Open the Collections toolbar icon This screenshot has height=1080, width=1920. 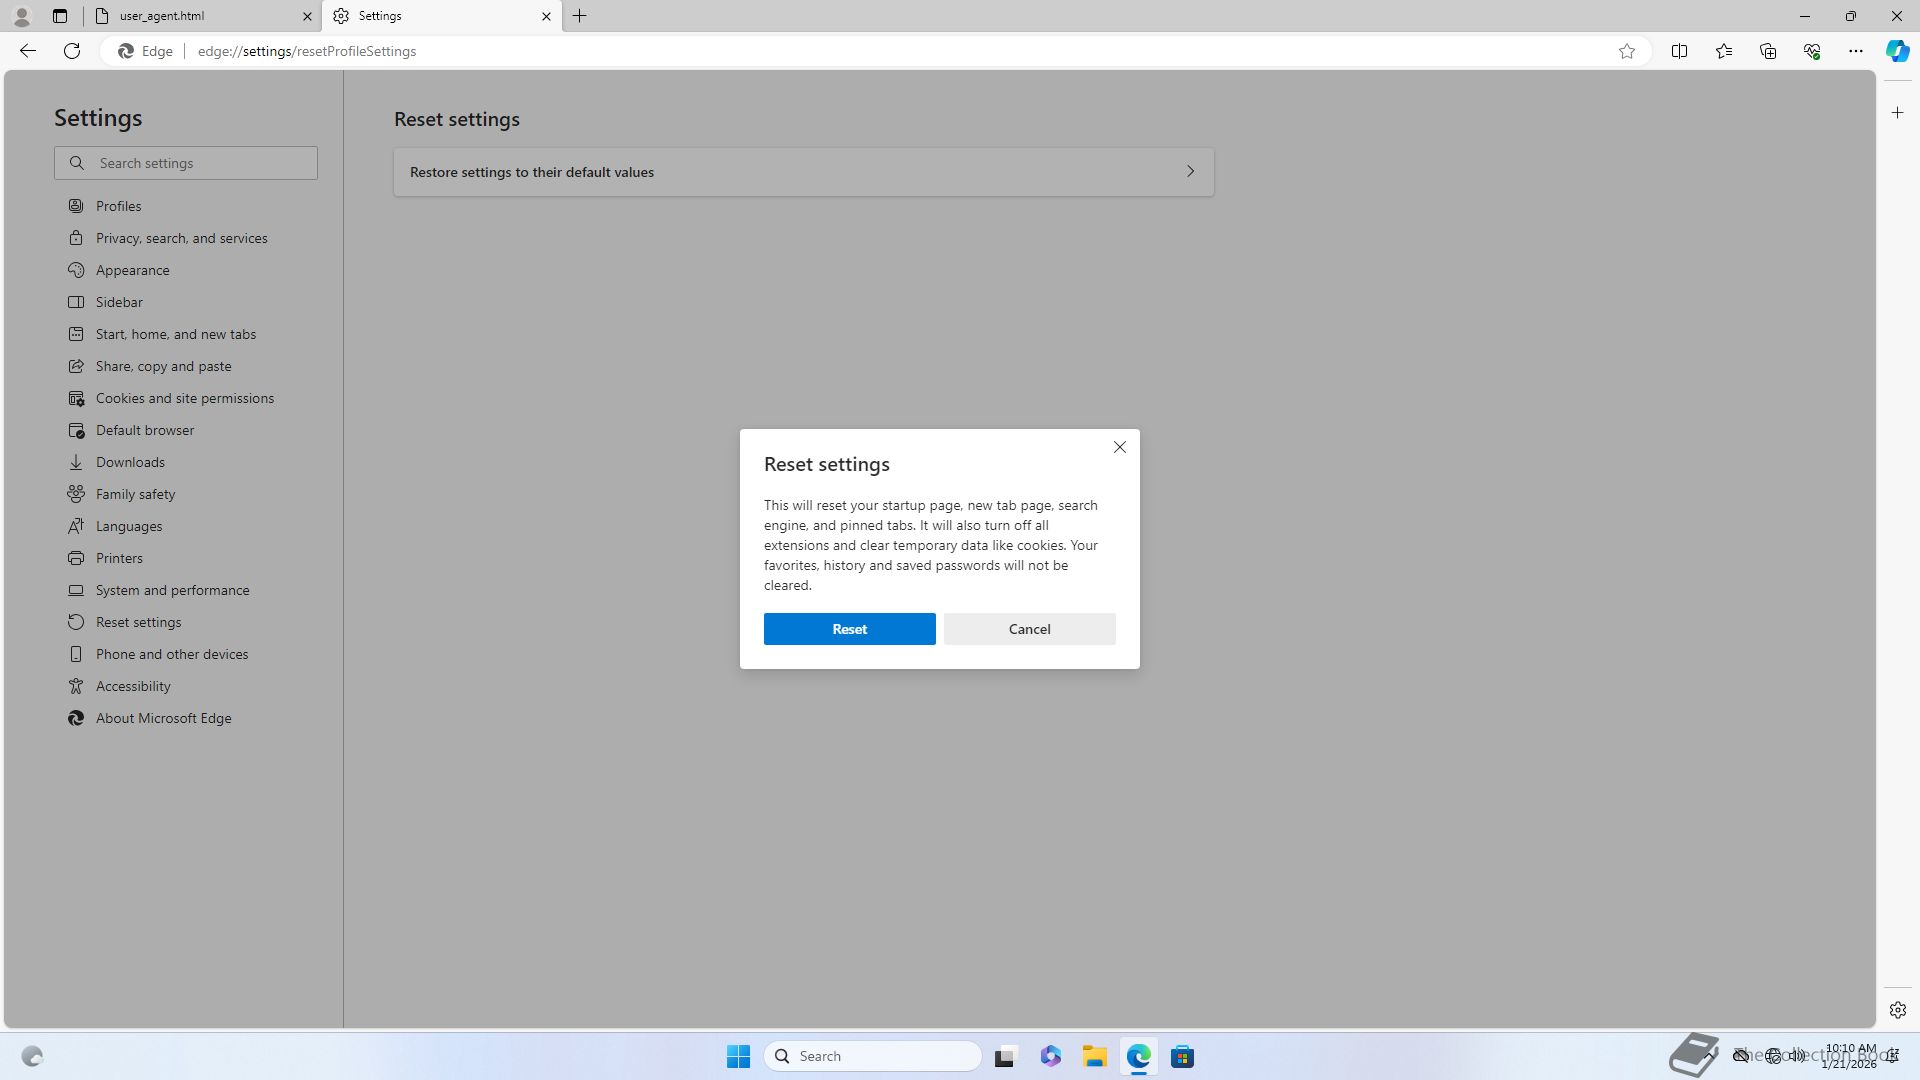click(x=1767, y=51)
